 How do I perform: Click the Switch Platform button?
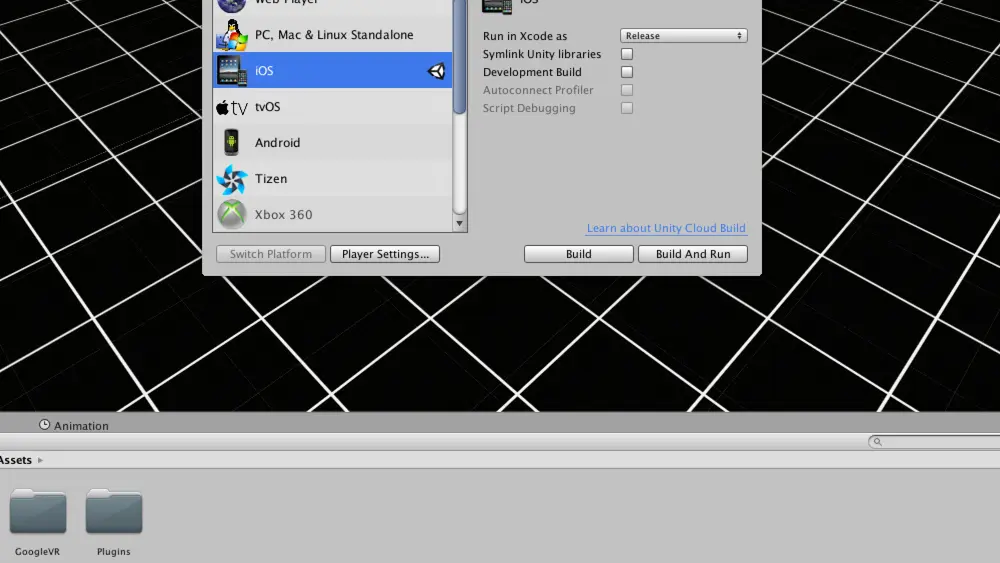(271, 254)
